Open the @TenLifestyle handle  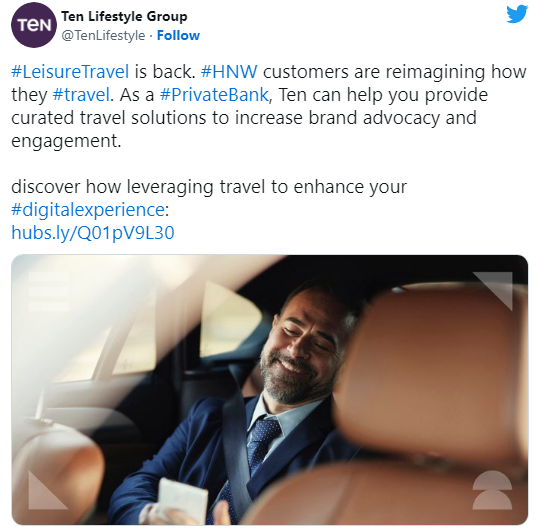pos(103,35)
